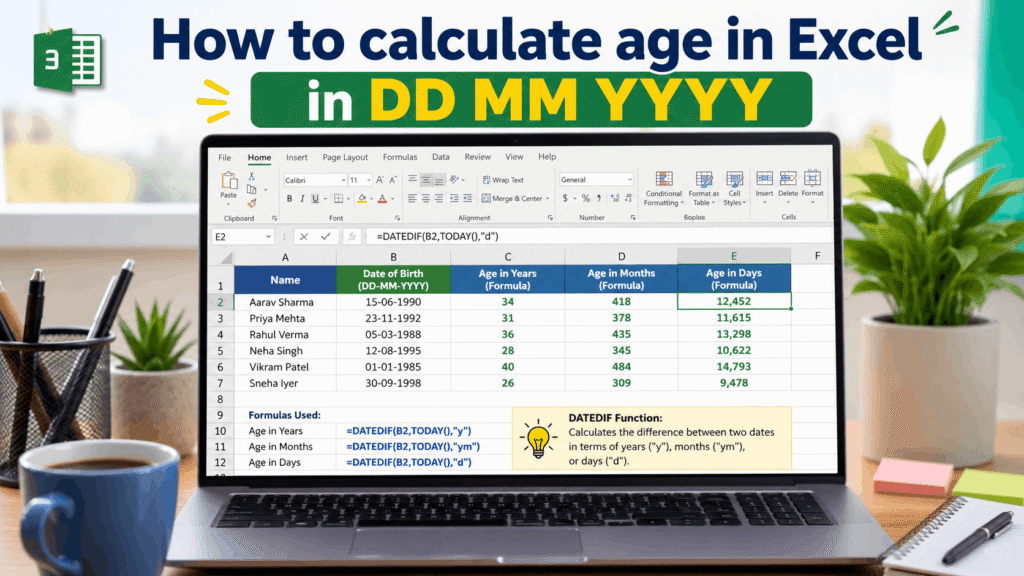
Task: Click the Paste clipboard icon
Action: point(229,180)
